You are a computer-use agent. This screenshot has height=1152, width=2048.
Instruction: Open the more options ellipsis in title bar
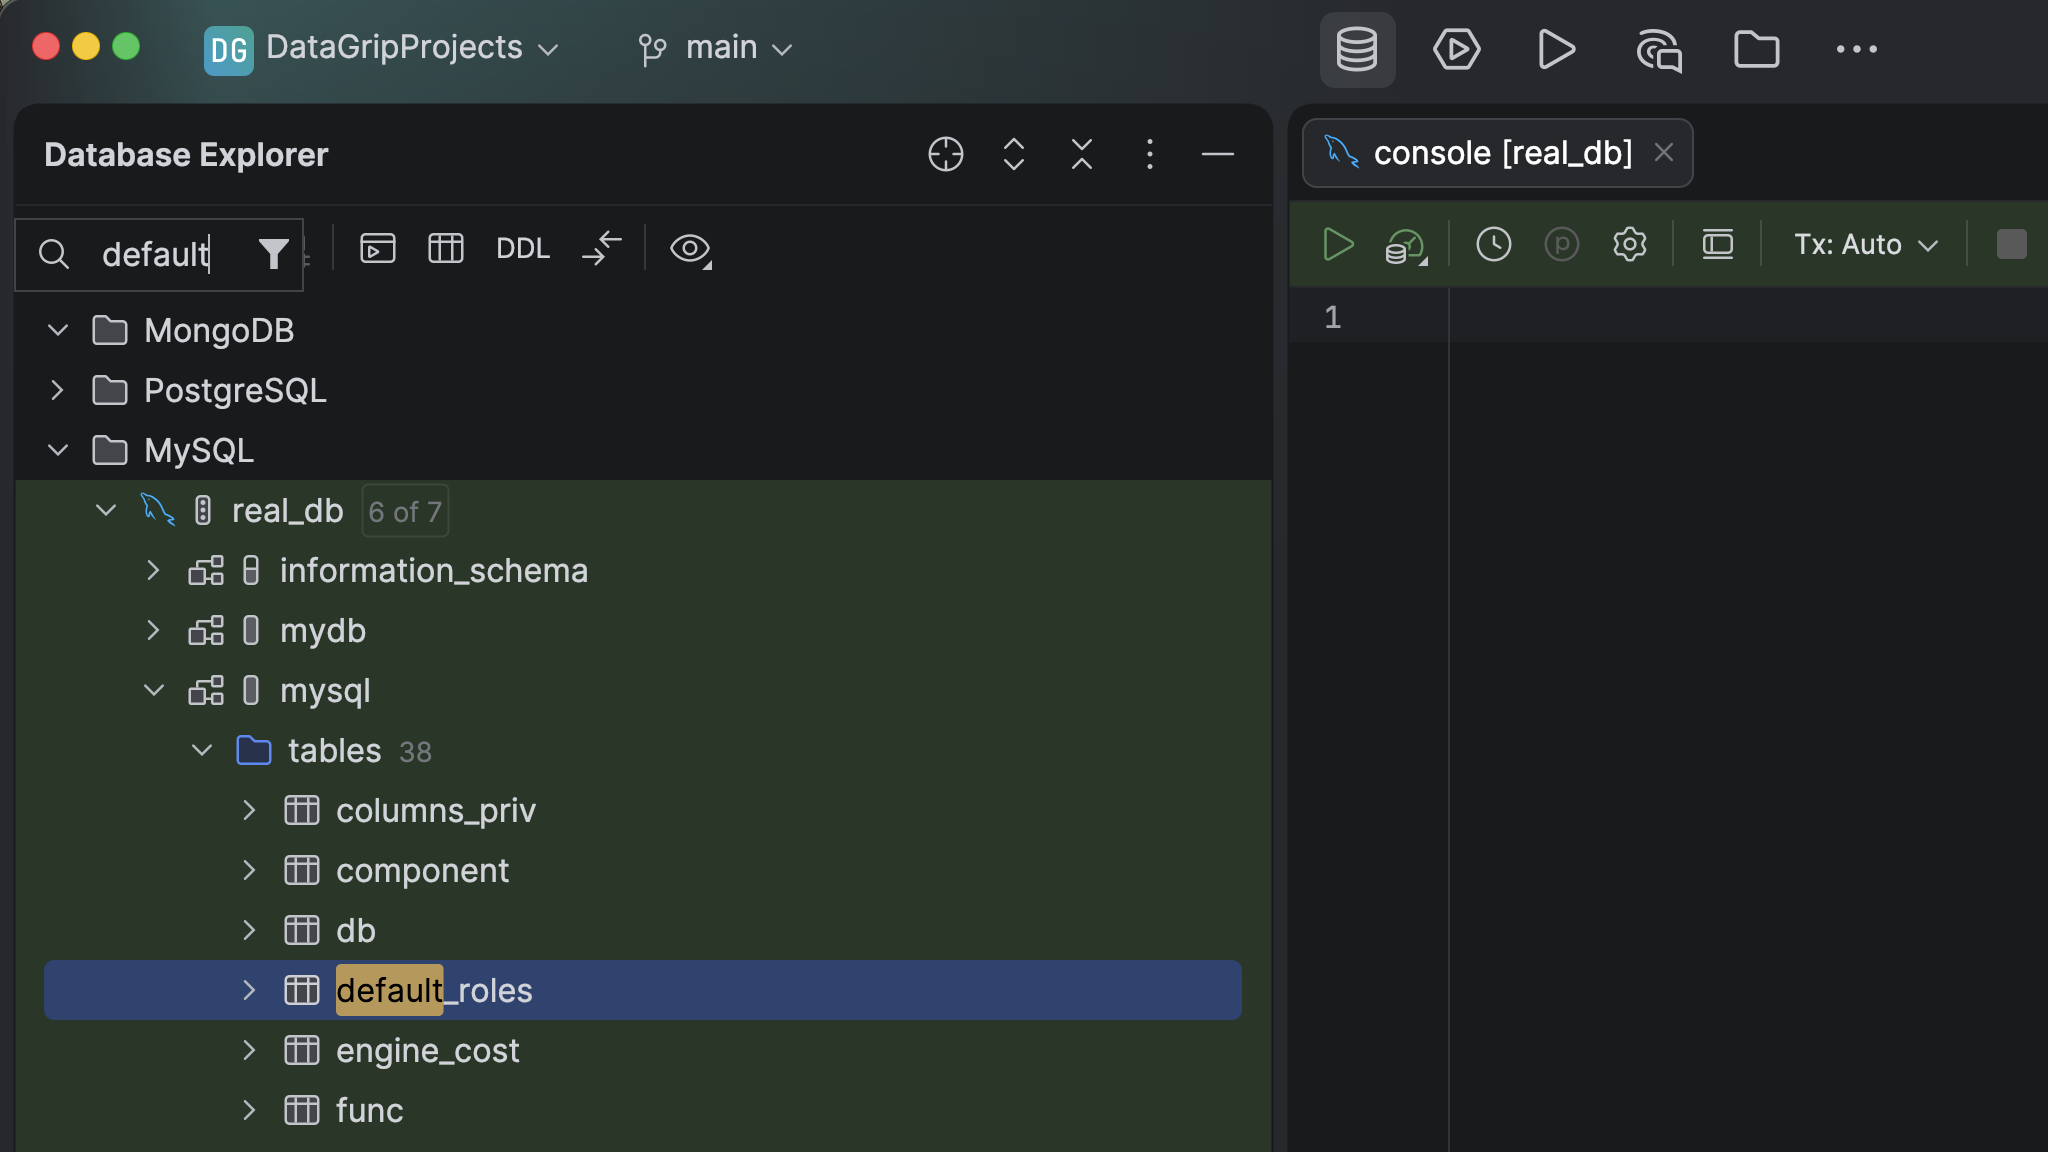click(1857, 49)
